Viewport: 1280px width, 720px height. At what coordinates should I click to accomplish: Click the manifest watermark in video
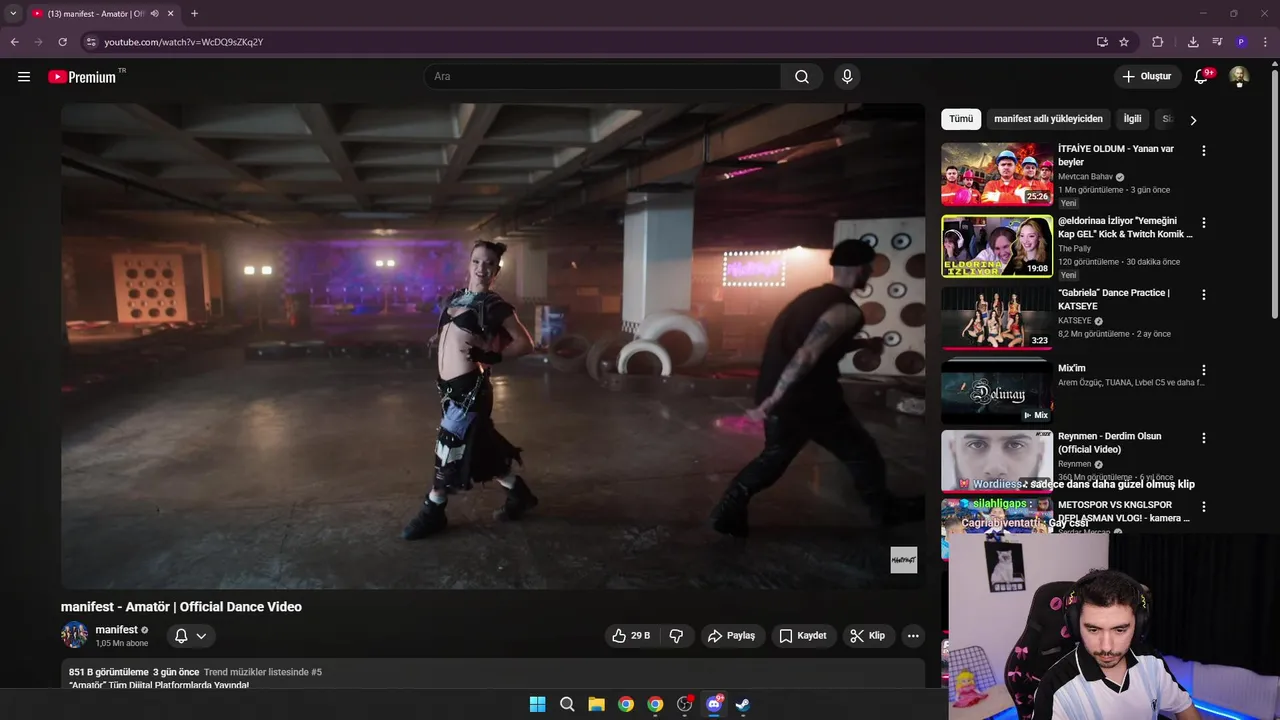tap(904, 560)
